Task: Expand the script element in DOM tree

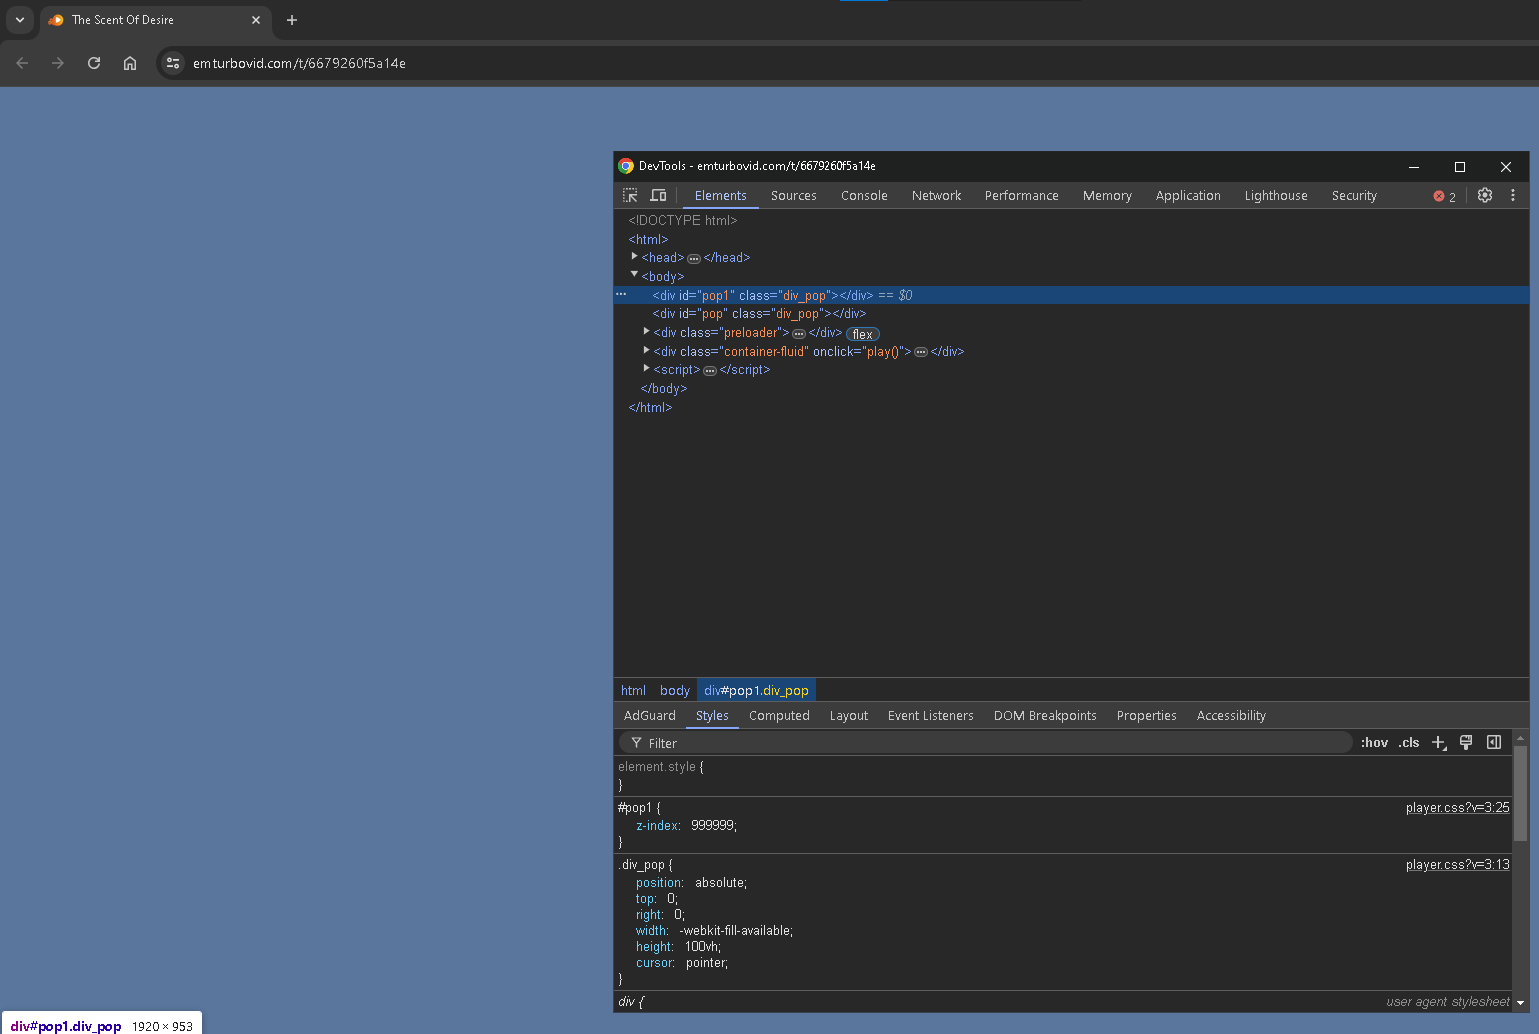Action: pos(647,369)
